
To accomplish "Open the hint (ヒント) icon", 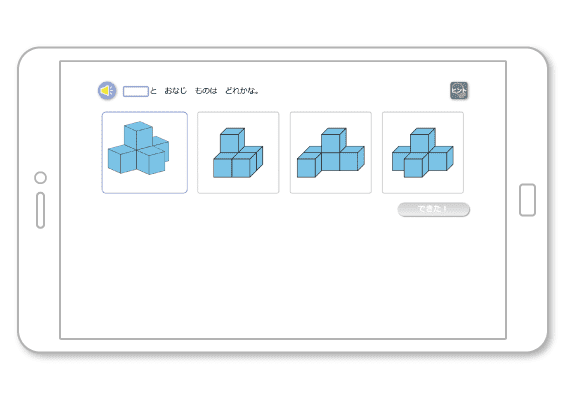I will (459, 90).
